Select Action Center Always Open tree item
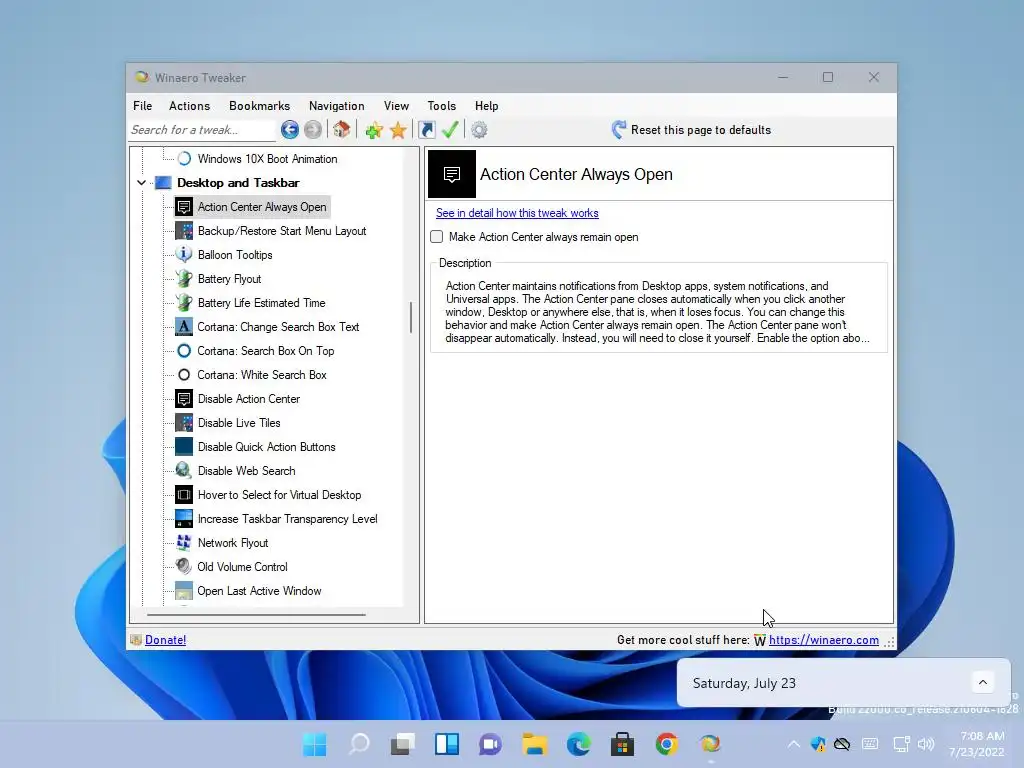 (x=262, y=207)
